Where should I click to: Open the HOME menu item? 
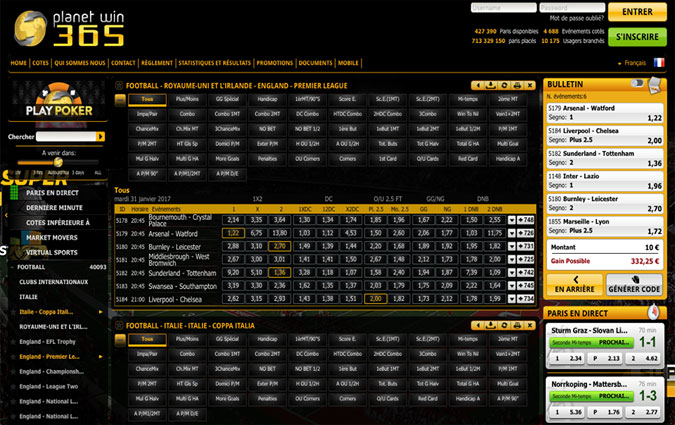19,63
